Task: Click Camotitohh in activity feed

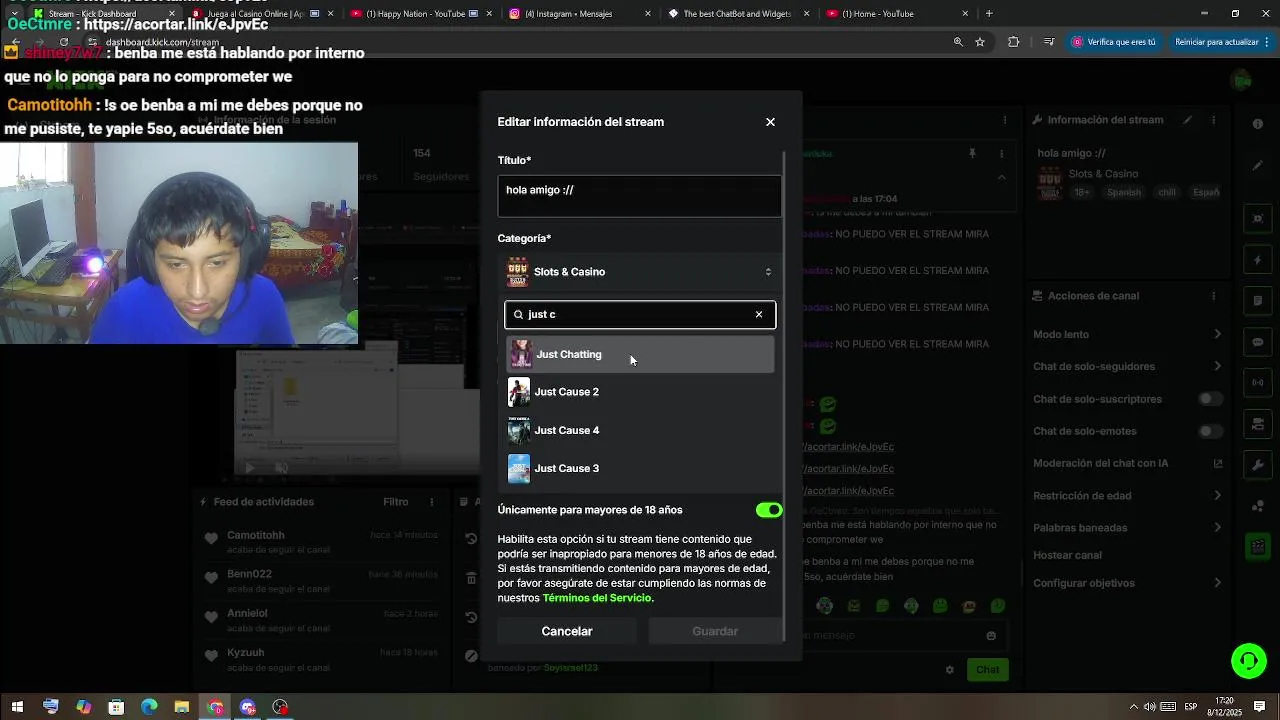Action: [256, 535]
